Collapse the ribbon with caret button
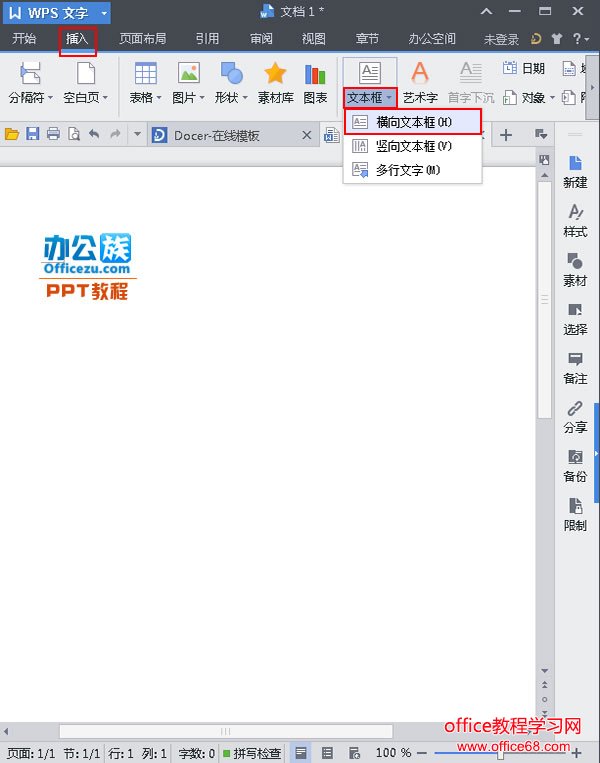600x763 pixels. click(x=486, y=11)
